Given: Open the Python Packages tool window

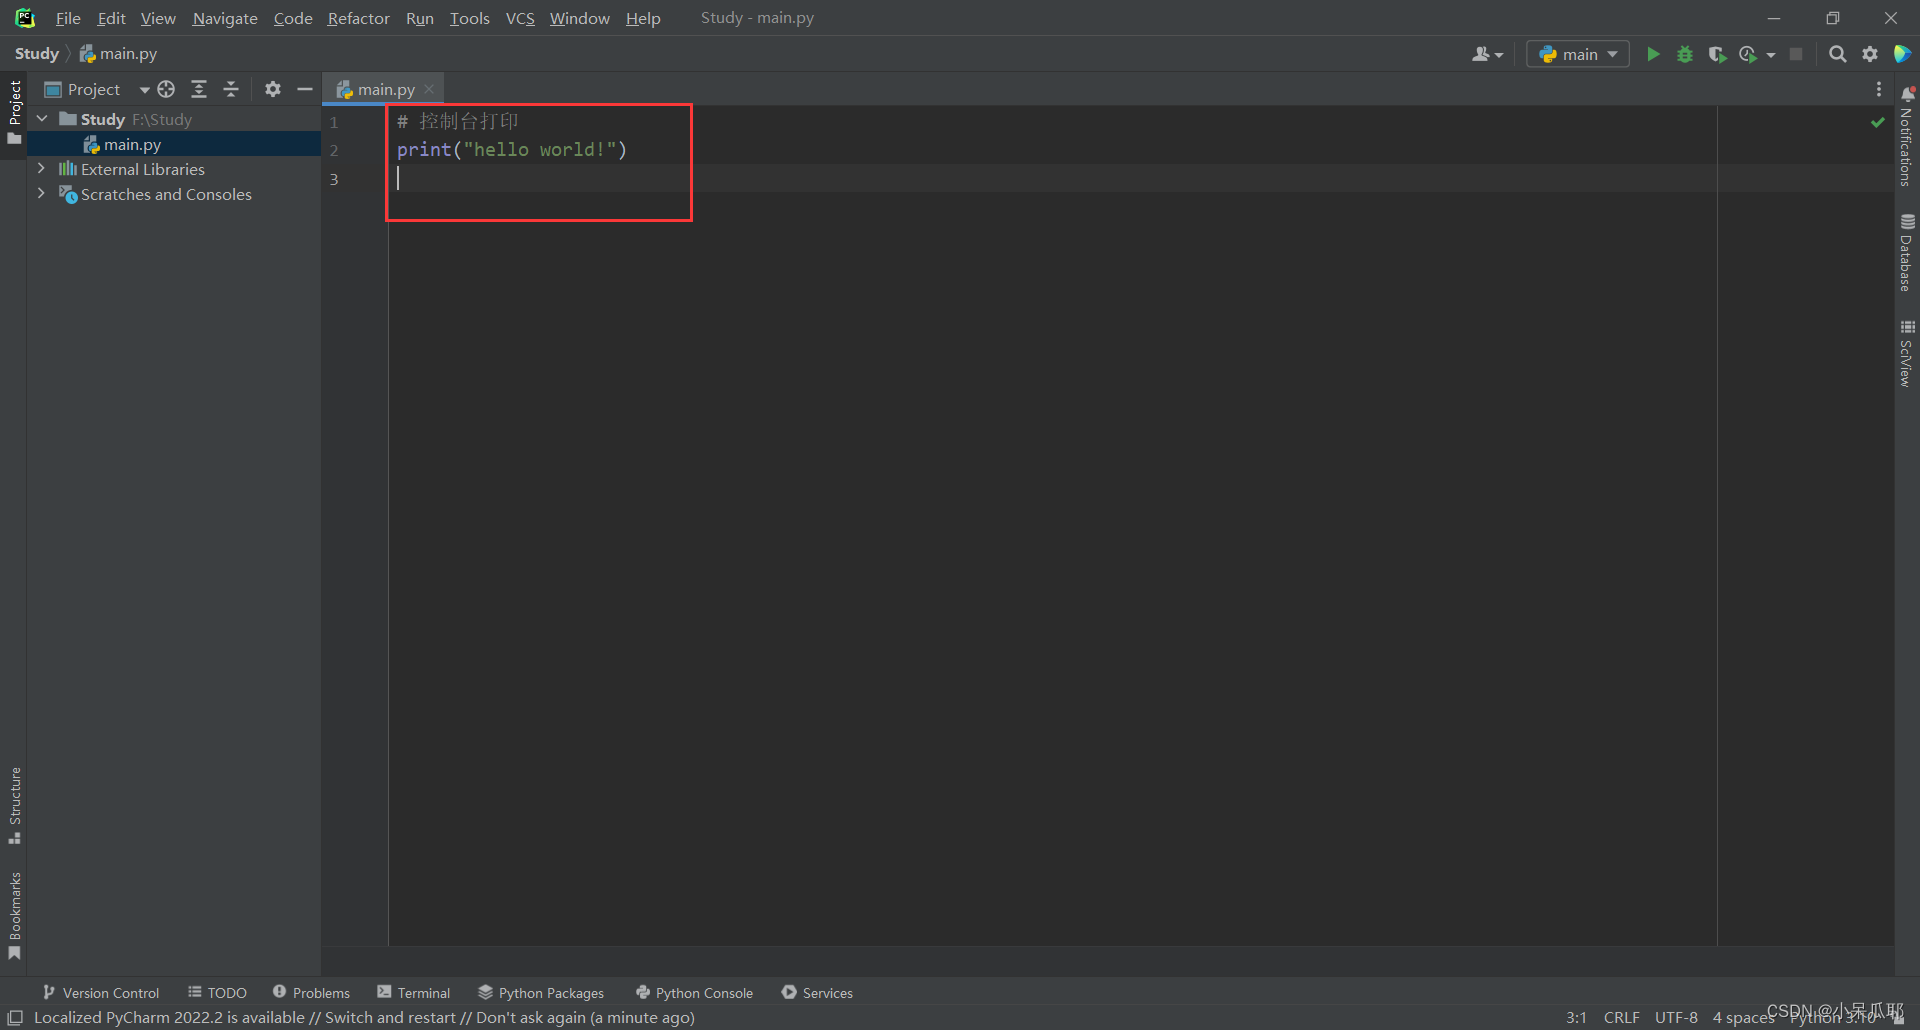Looking at the screenshot, I should 541,992.
